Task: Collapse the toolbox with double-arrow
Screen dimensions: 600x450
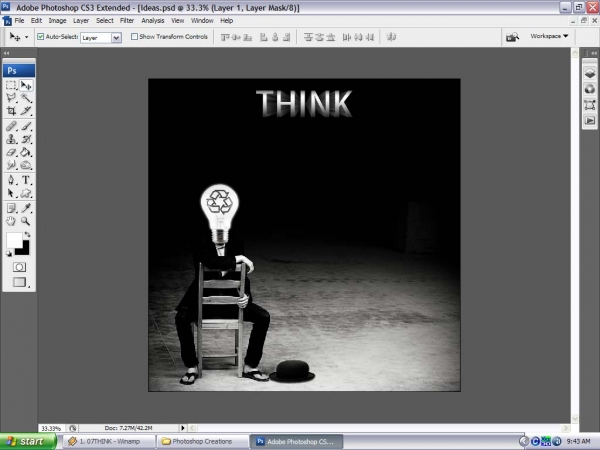Action: point(7,53)
